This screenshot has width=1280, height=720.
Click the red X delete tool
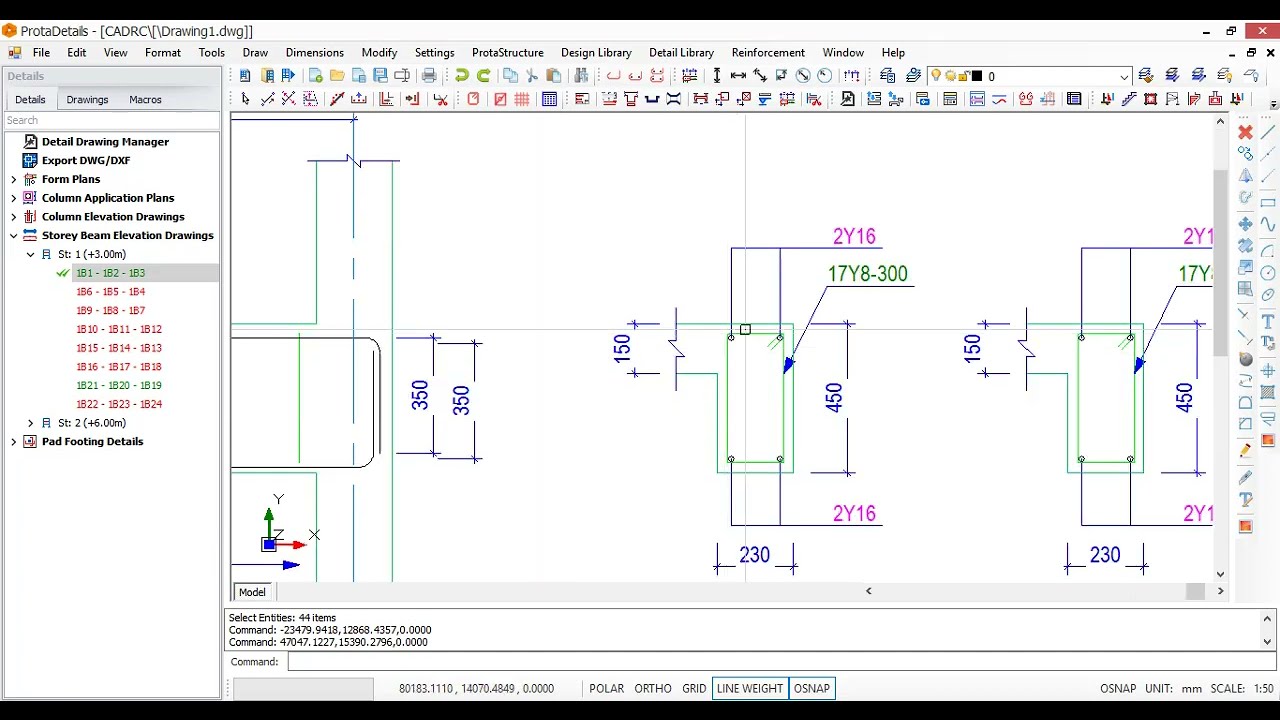(1245, 132)
